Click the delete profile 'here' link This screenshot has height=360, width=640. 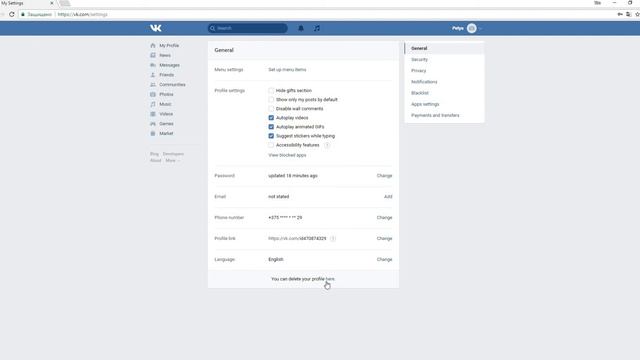click(x=330, y=279)
